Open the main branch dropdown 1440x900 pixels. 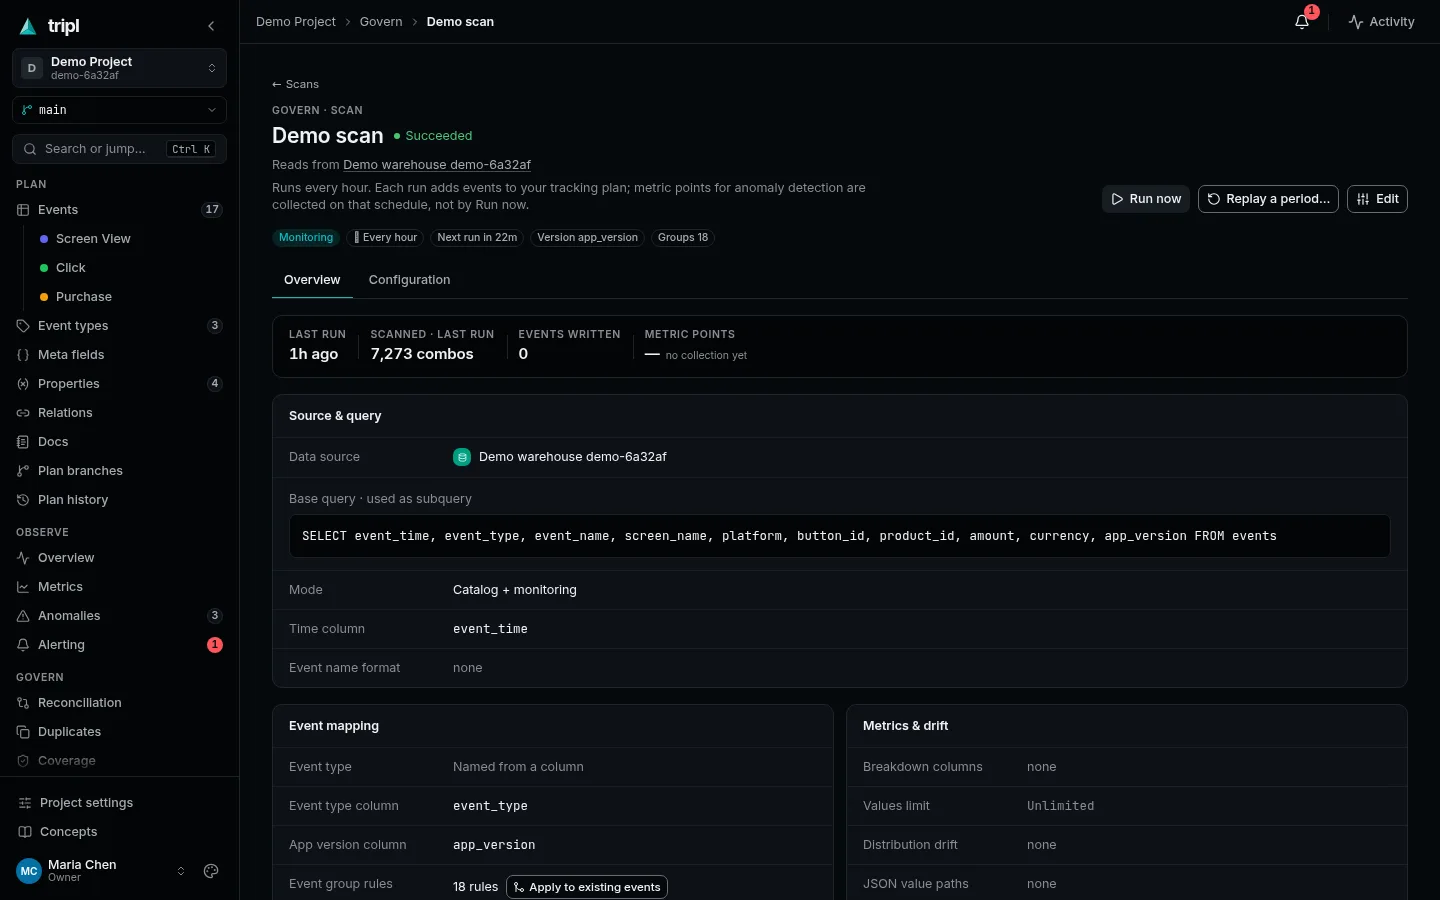click(119, 110)
